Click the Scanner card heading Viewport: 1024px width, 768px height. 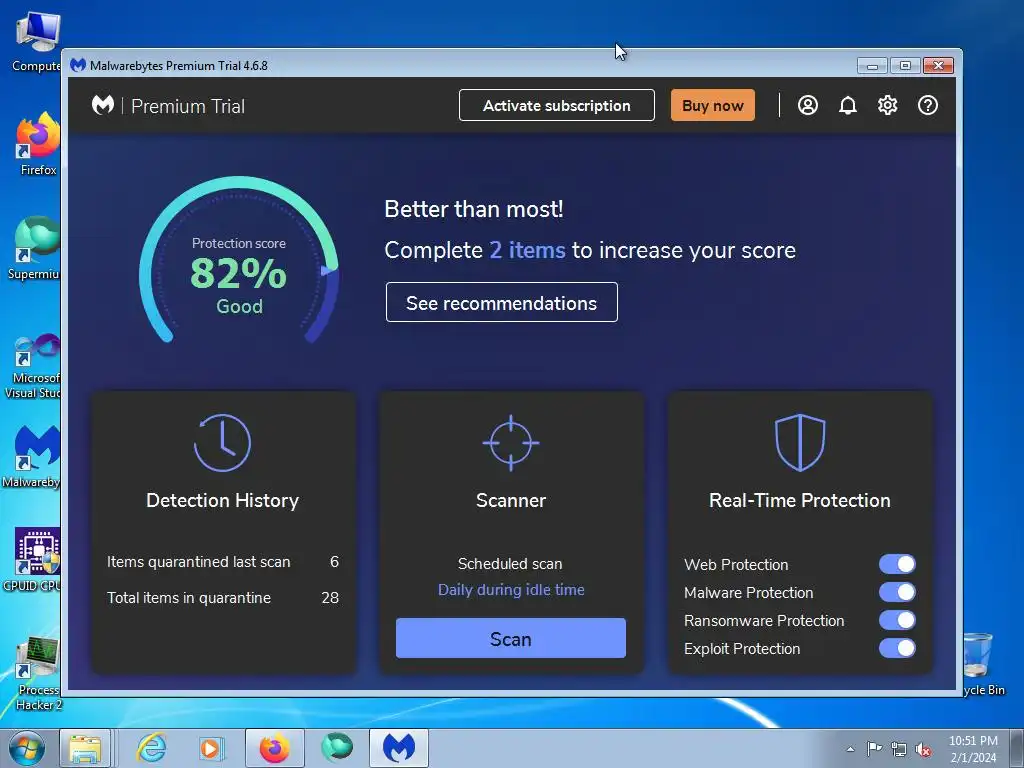(x=511, y=500)
